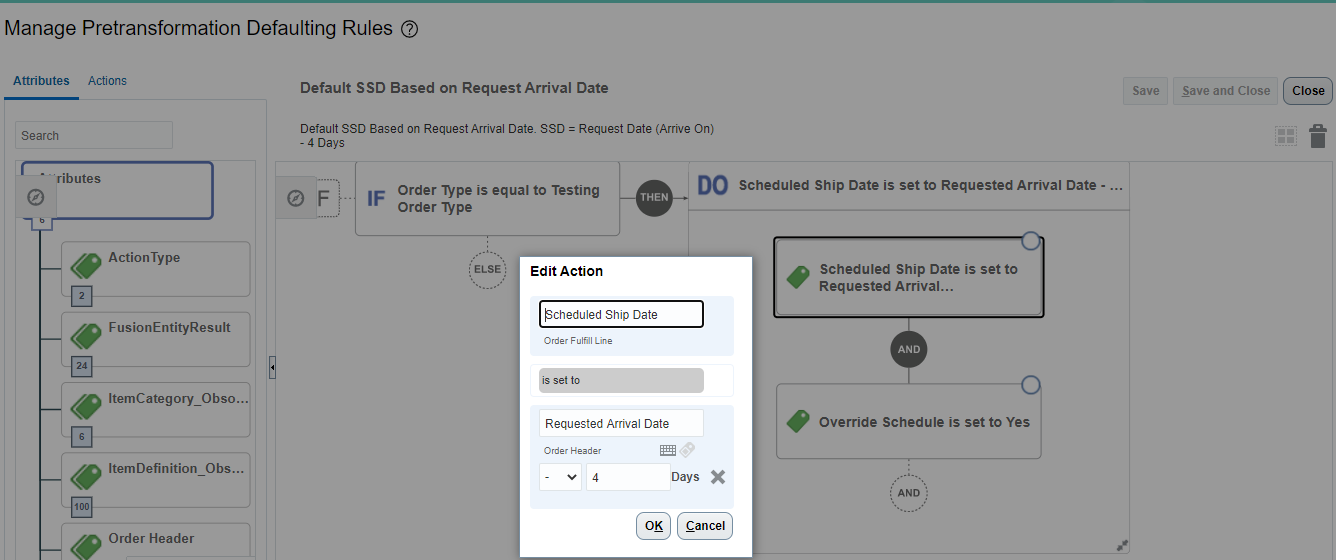Collapse the Attributes root node count badge
The image size is (1336, 560).
pyautogui.click(x=41, y=221)
